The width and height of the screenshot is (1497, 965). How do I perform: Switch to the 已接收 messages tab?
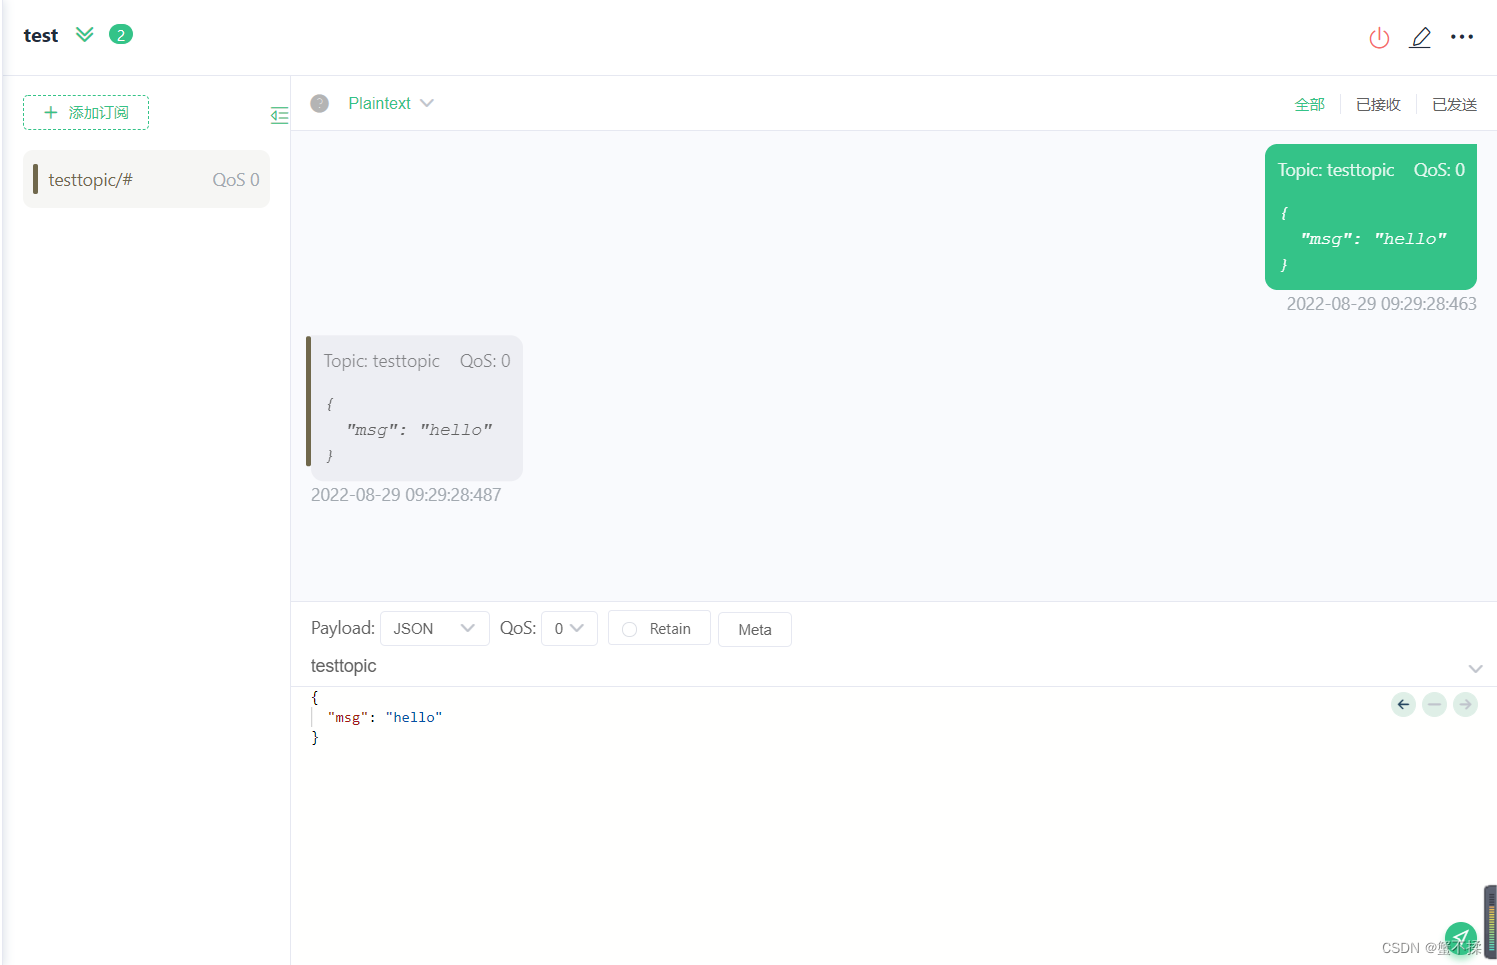click(x=1378, y=103)
